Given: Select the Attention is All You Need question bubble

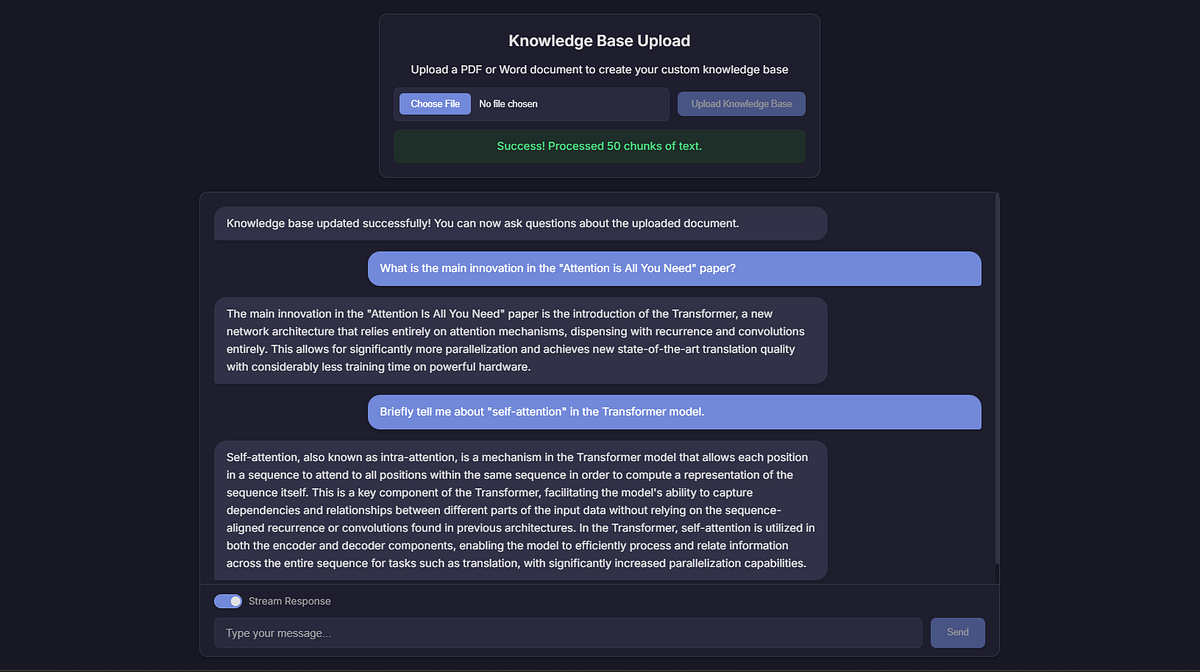Looking at the screenshot, I should (674, 268).
